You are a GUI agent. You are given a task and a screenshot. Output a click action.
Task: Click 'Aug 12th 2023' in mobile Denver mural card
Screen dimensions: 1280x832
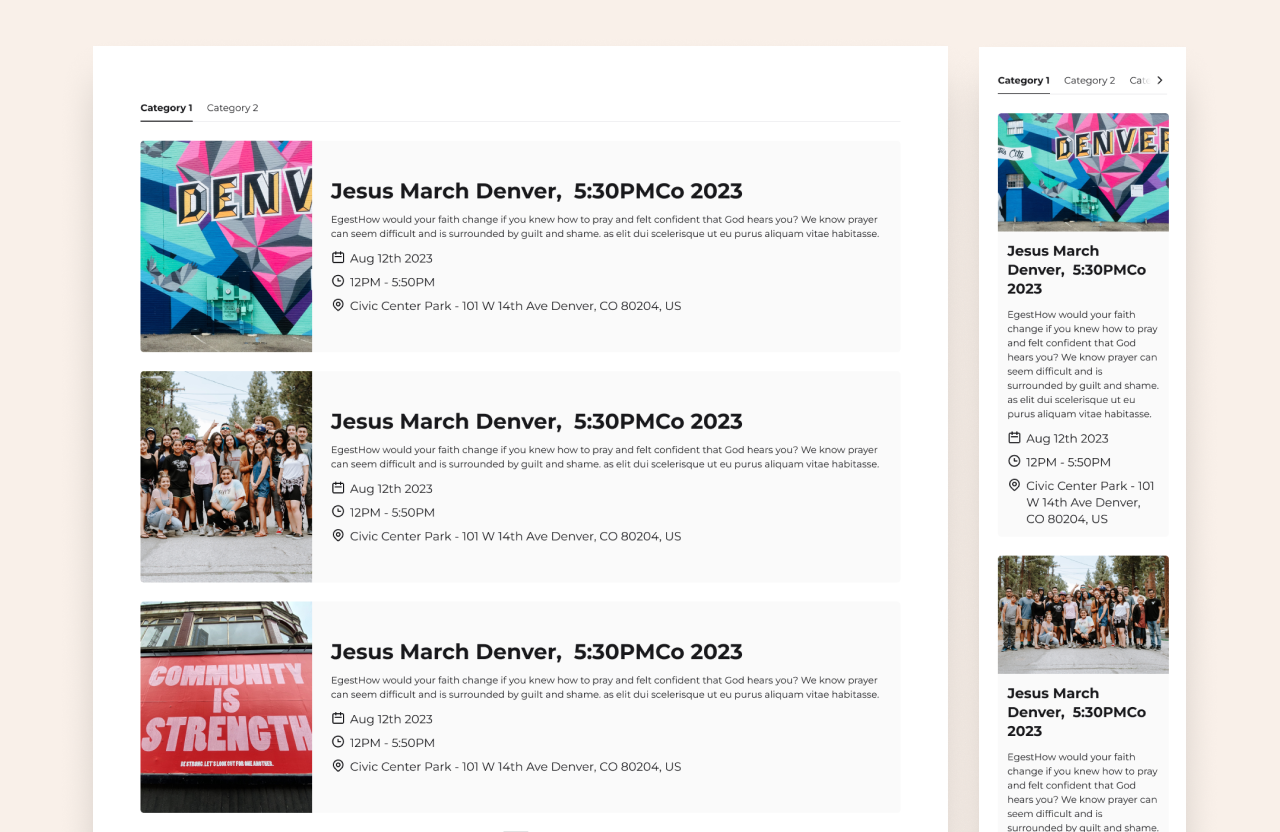coord(1067,438)
